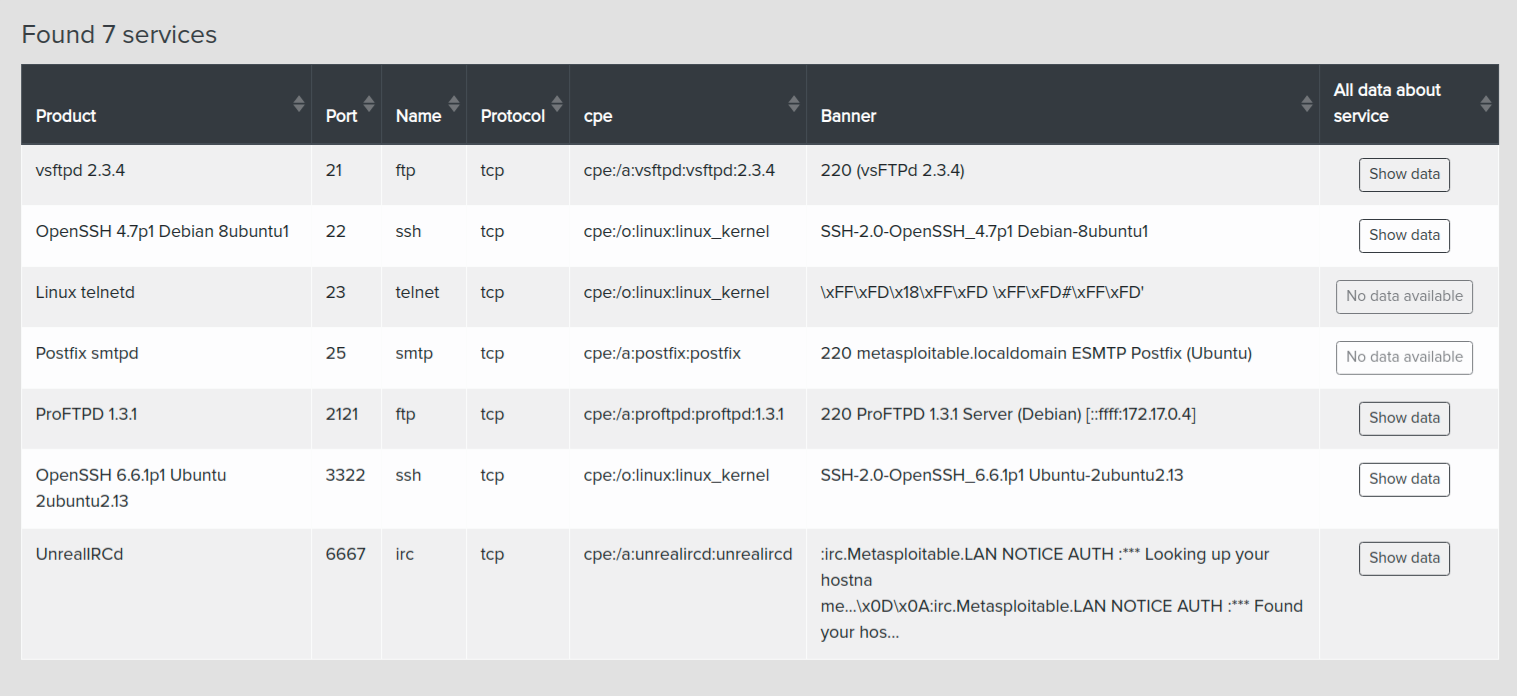The width and height of the screenshot is (1517, 696).
Task: Show data for OpenSSH 4.7p1 Debian 8ubuntu1
Action: [x=1404, y=235]
